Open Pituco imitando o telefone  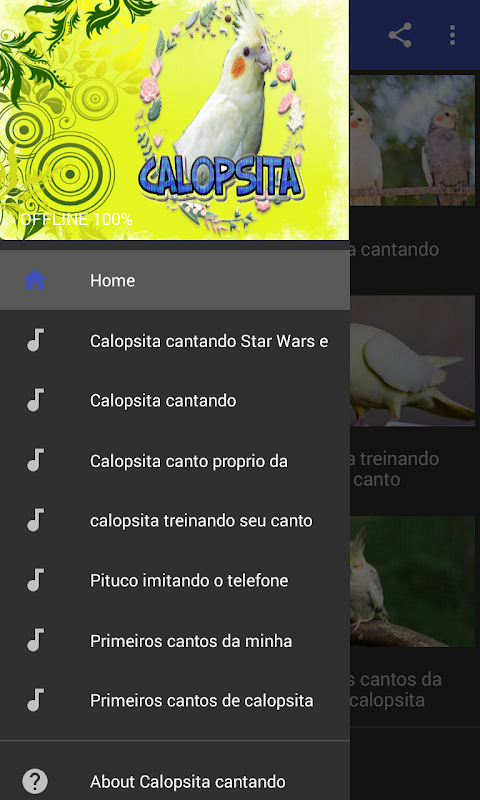tap(174, 580)
